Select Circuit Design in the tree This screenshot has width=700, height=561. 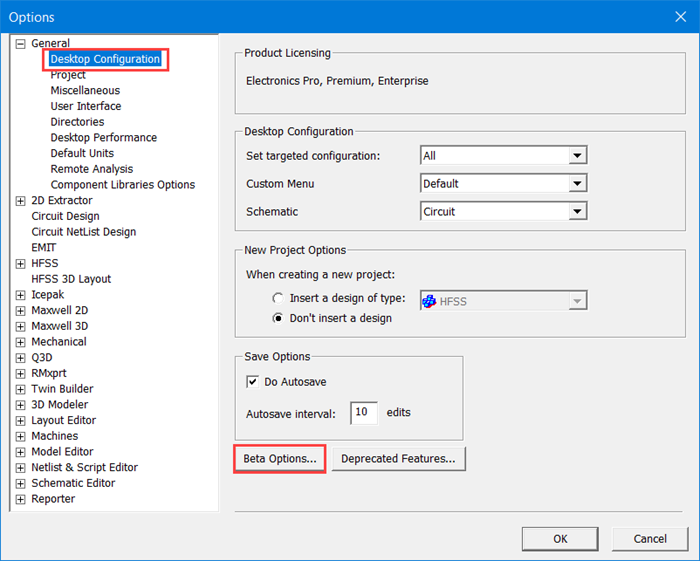point(65,216)
